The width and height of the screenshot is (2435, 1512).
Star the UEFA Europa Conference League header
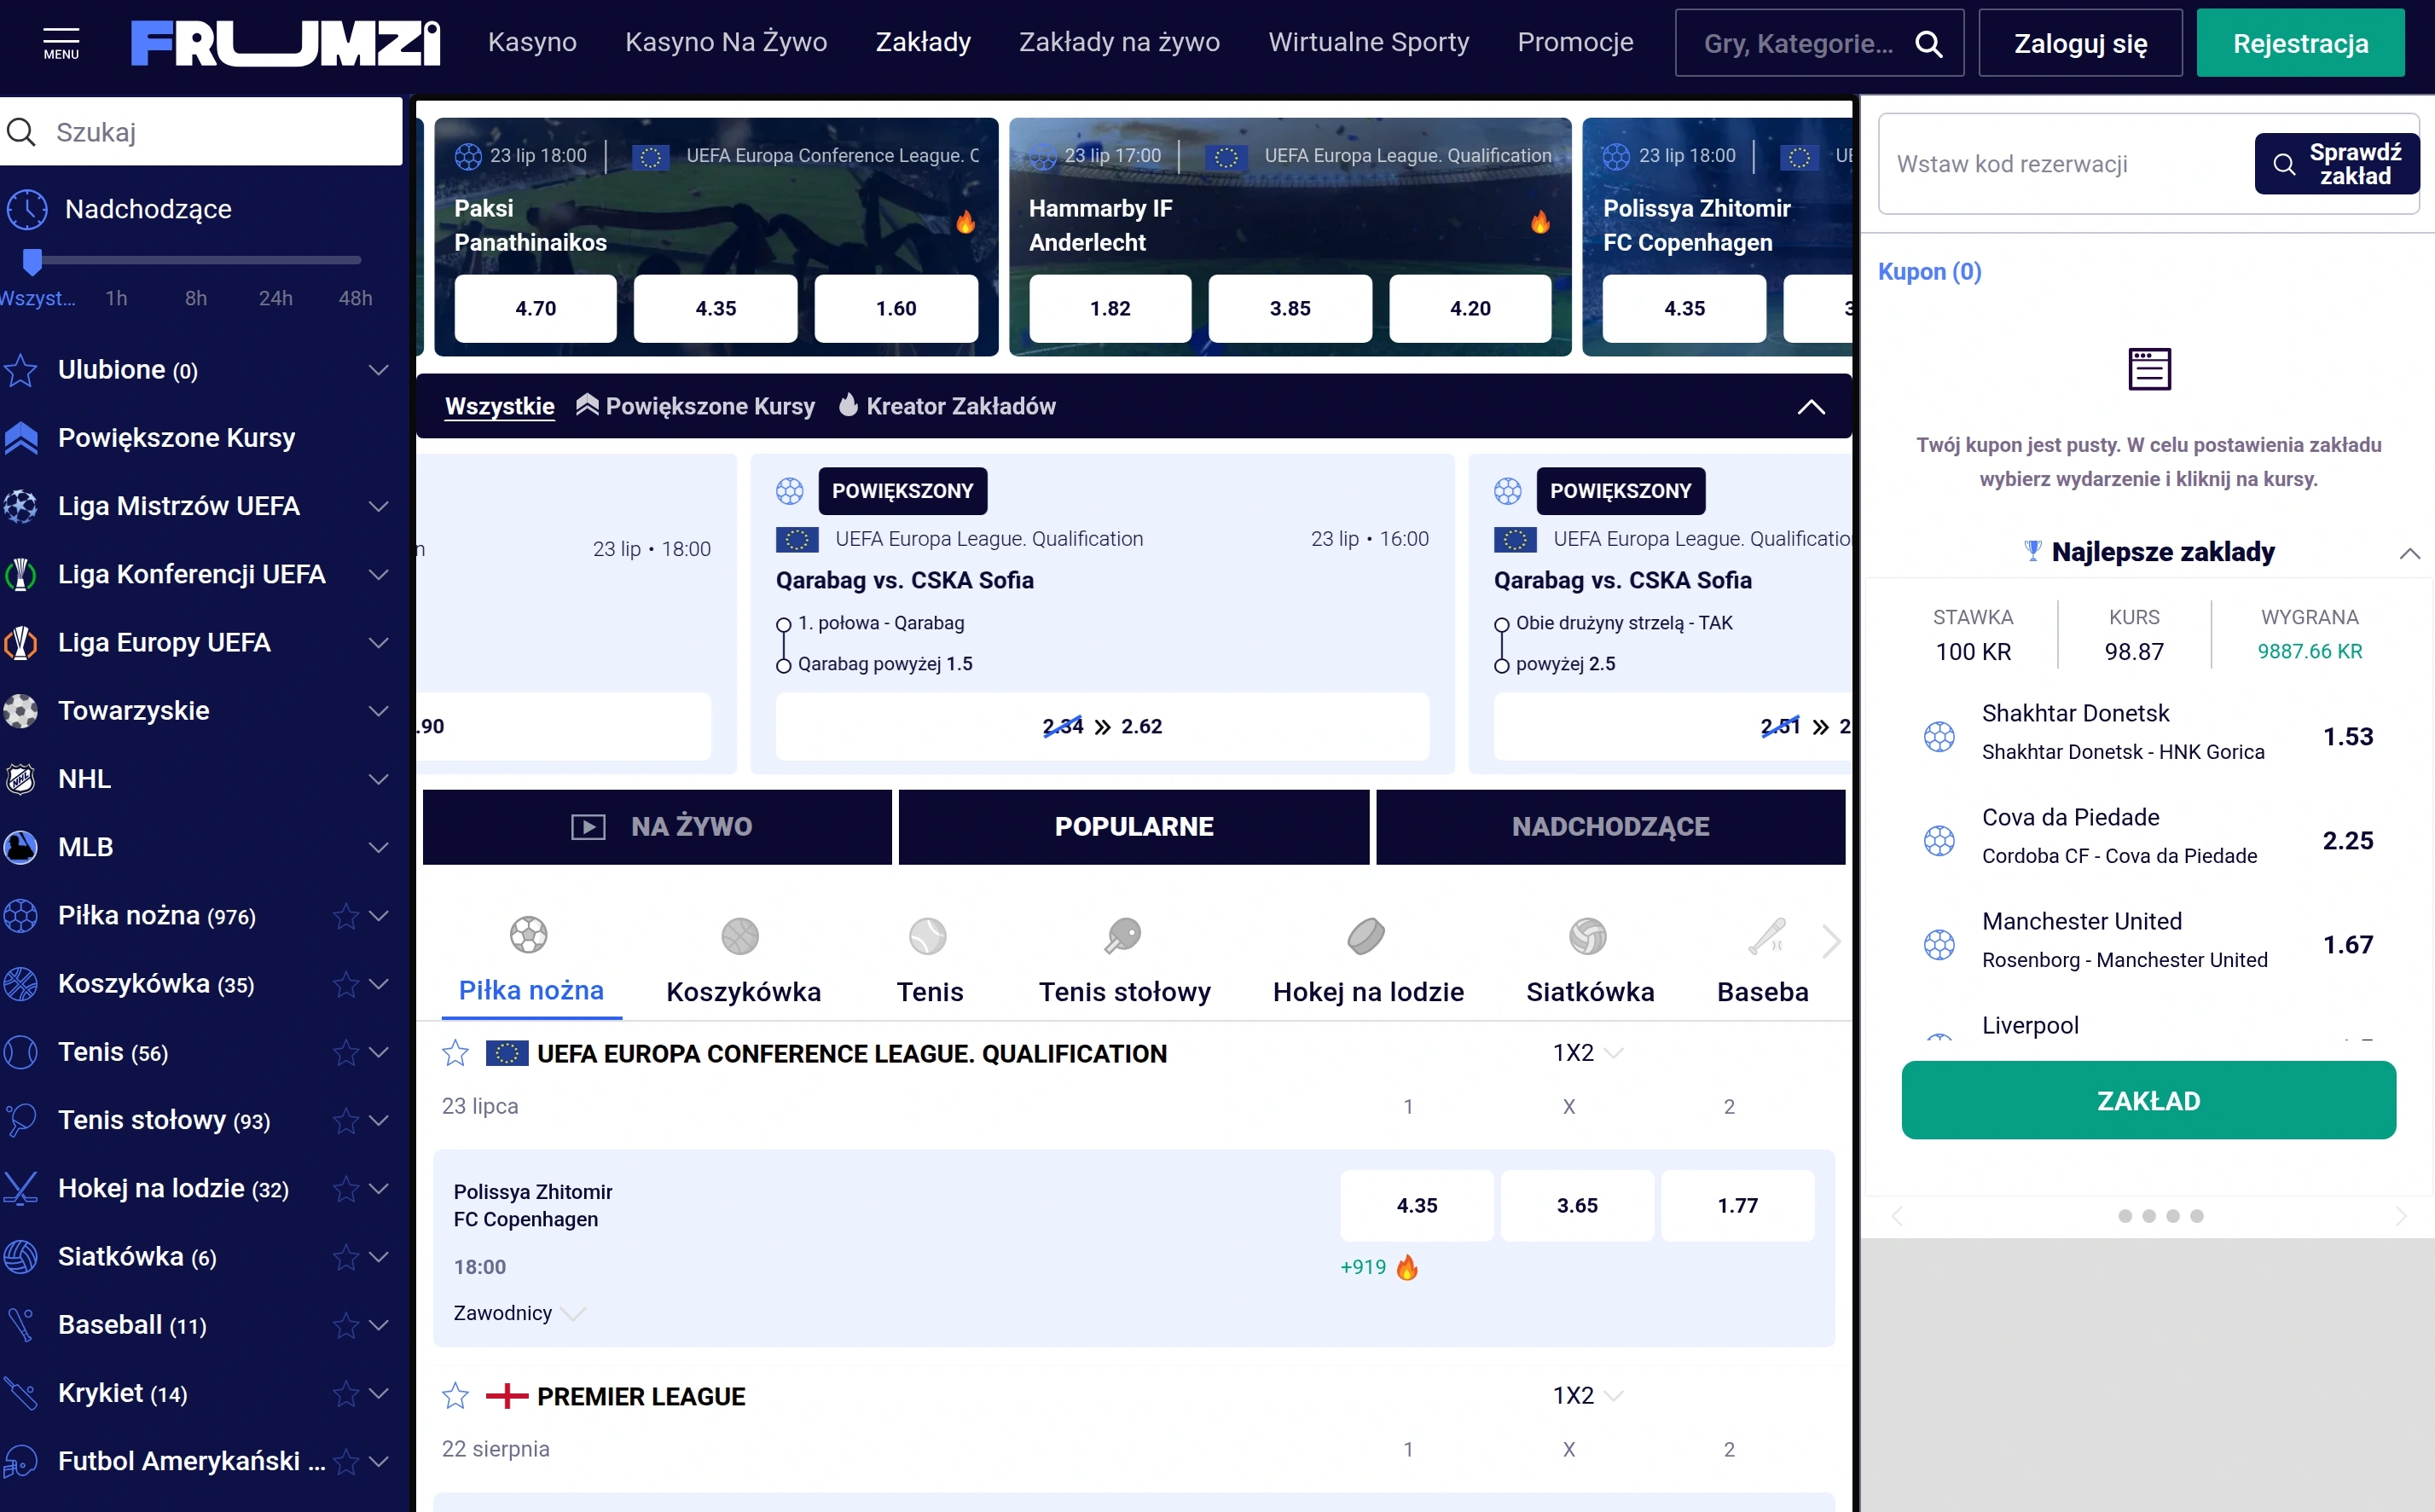[x=455, y=1053]
